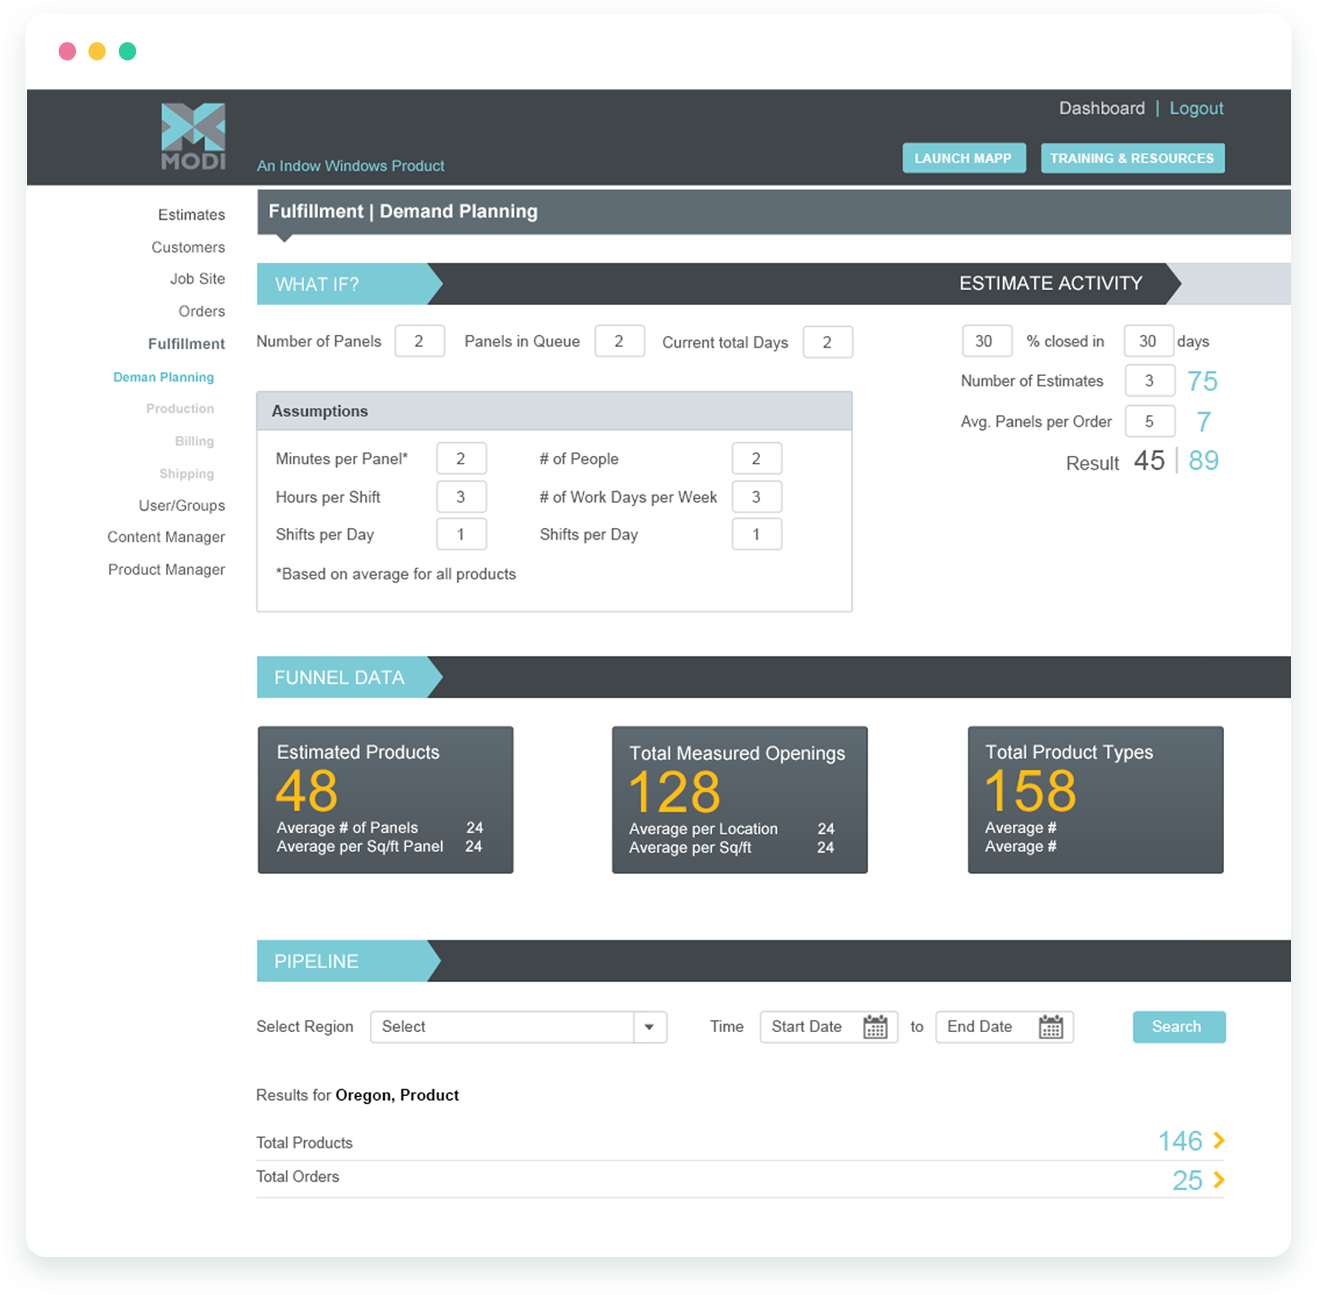The height and width of the screenshot is (1295, 1317).
Task: Edit the Minutes per Panel field
Action: pos(461,459)
